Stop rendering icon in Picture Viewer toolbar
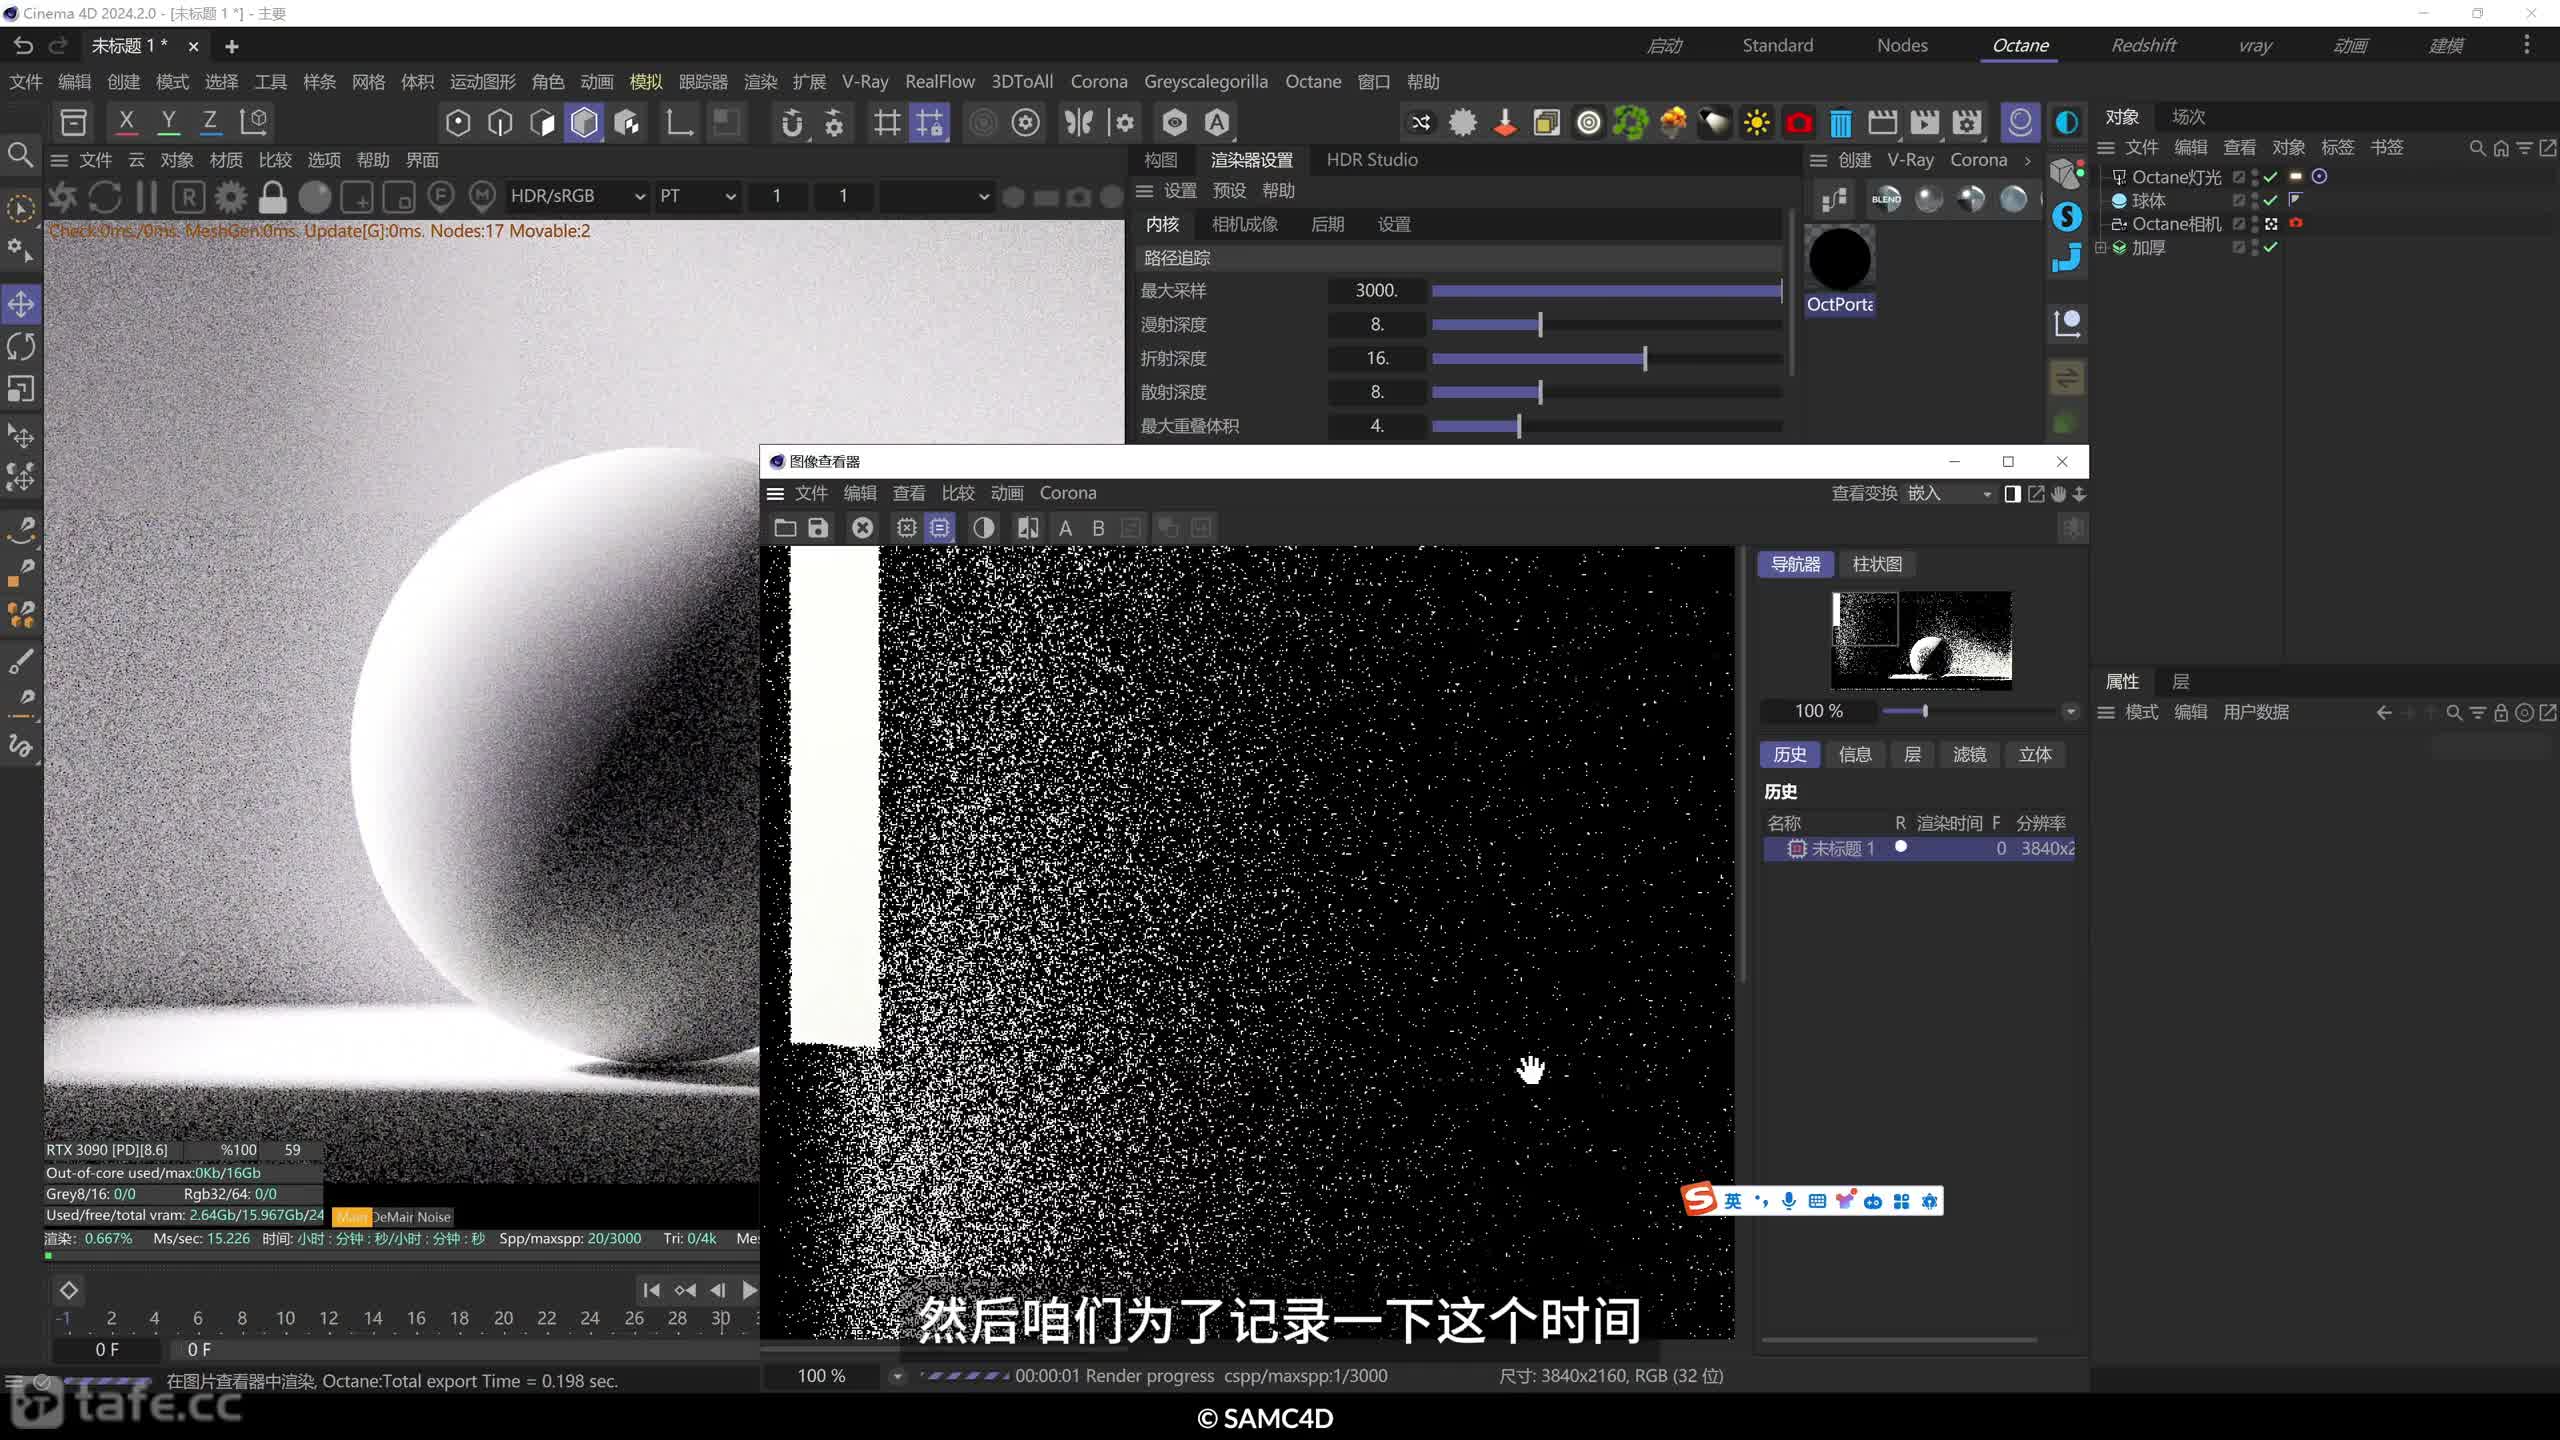Screen dimensions: 2560x1440 tap(862, 528)
